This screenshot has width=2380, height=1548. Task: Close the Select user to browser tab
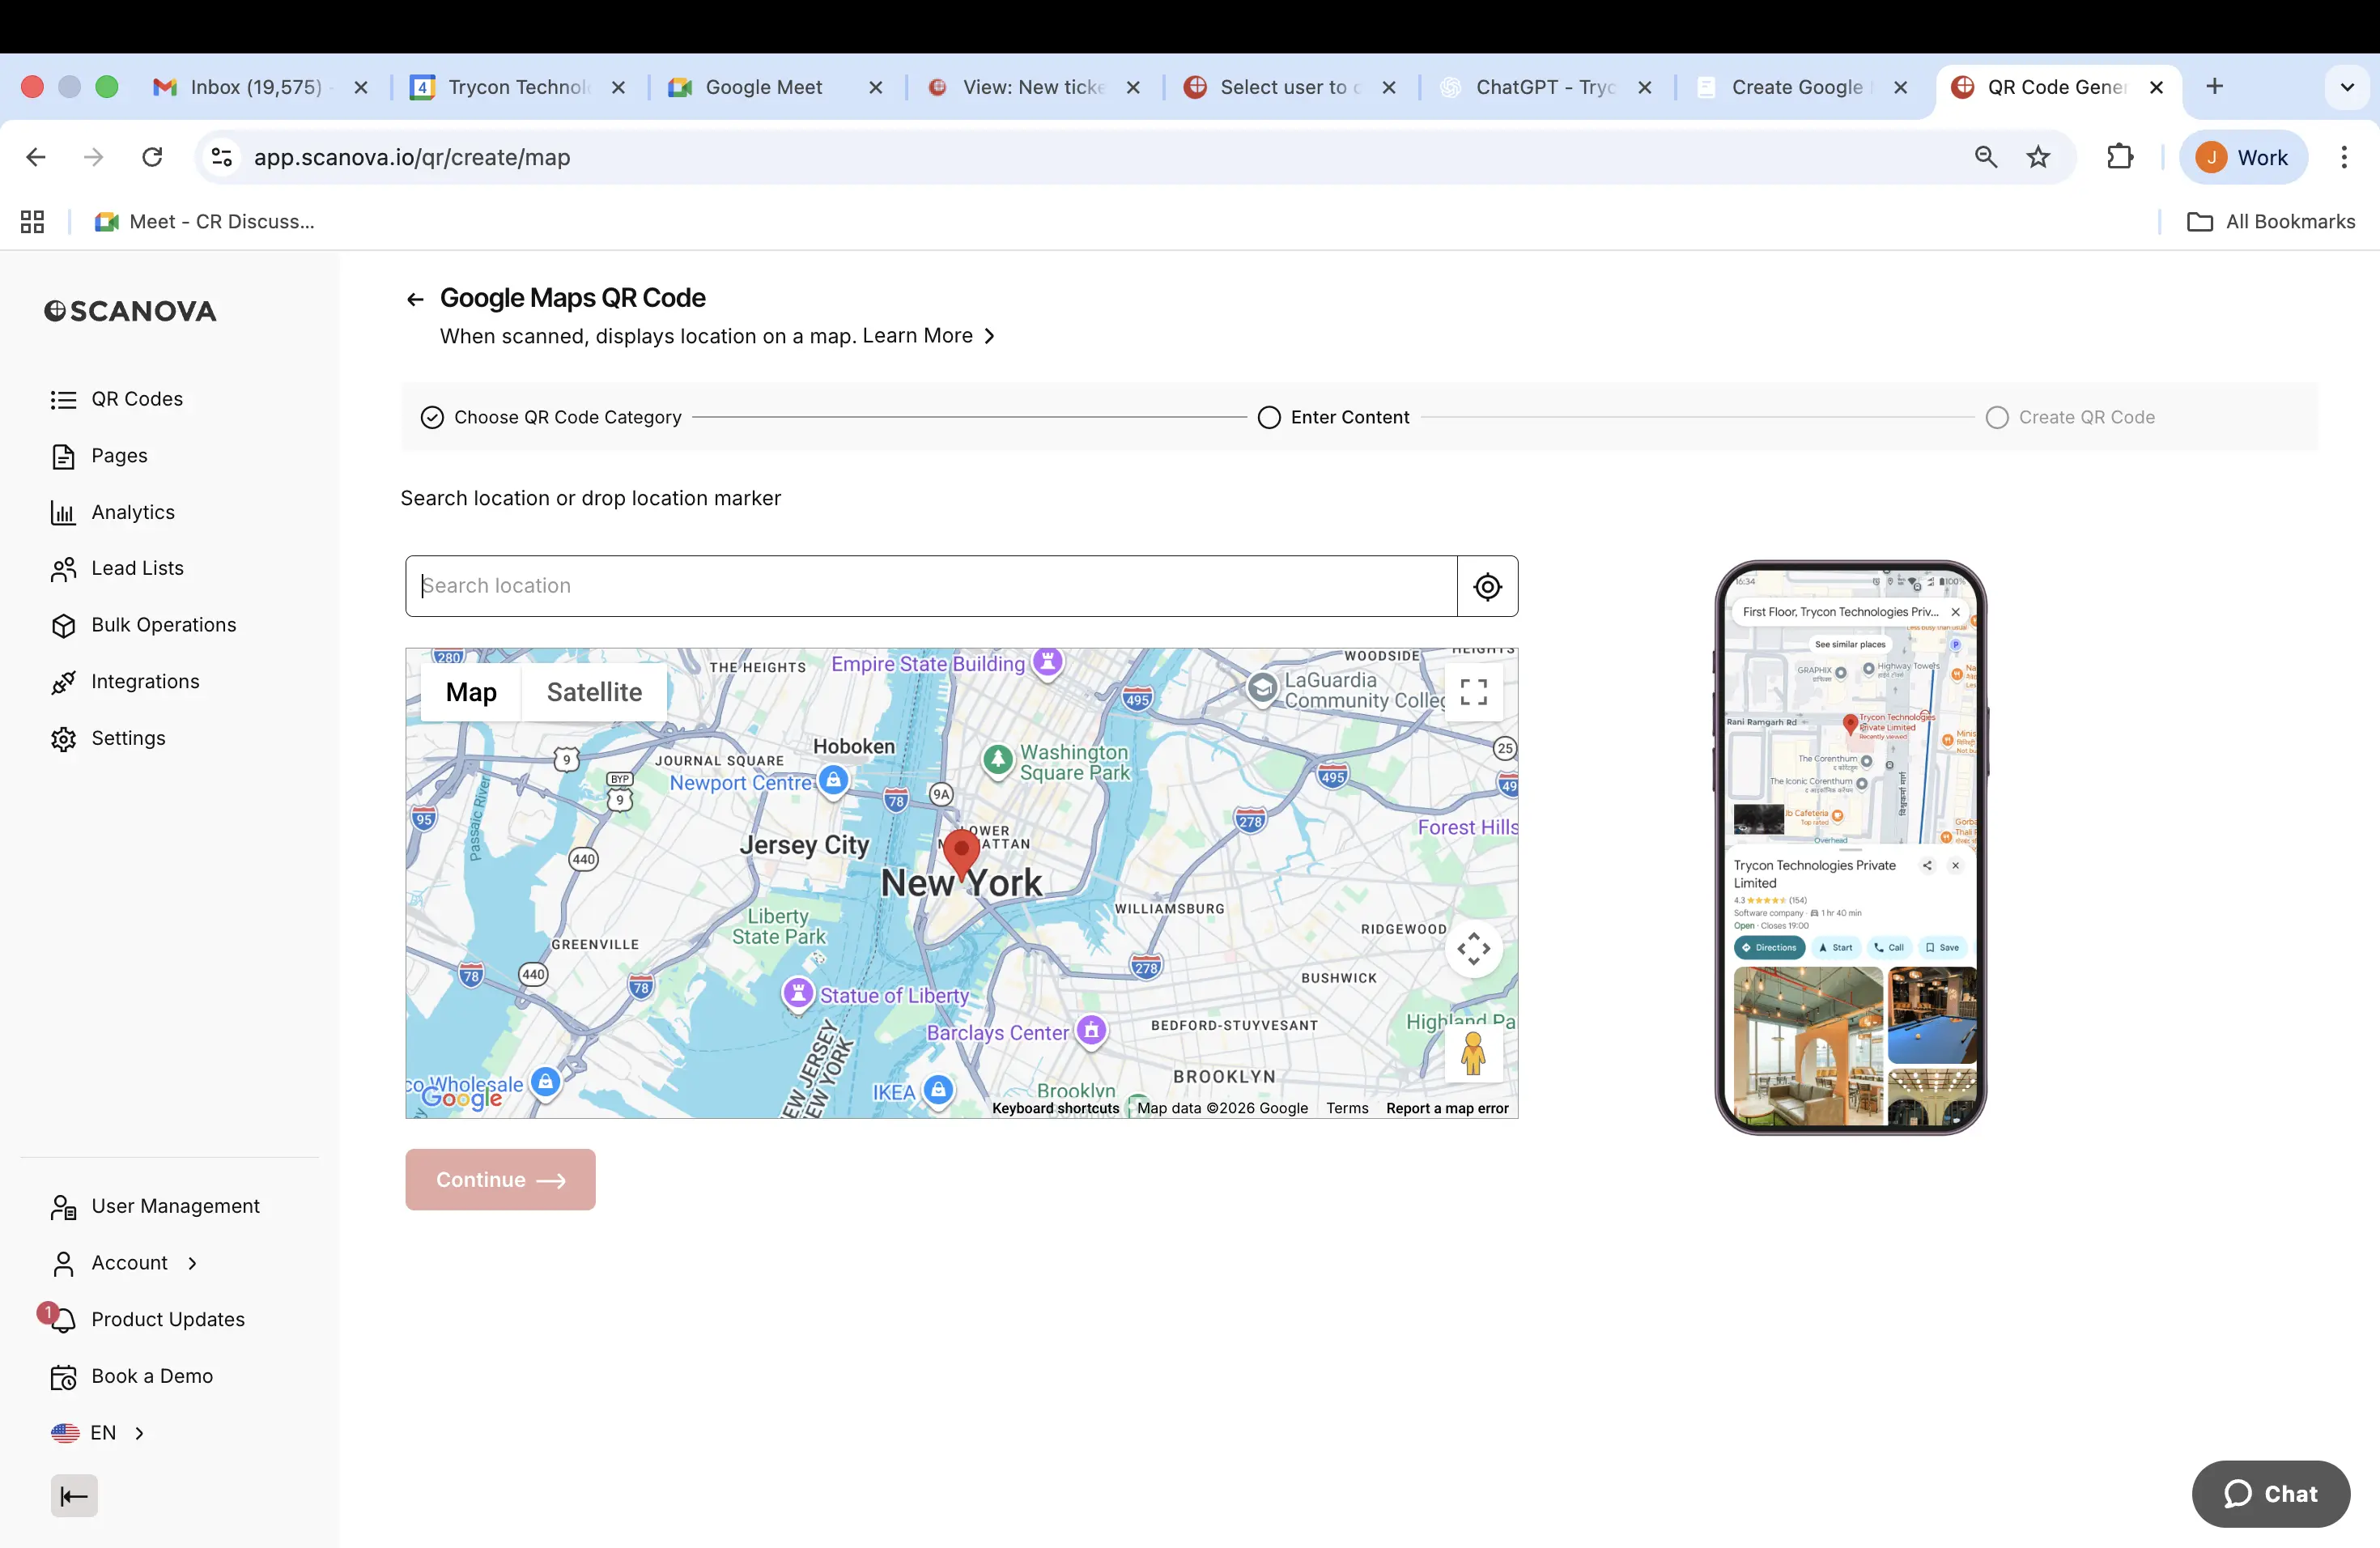pos(1389,87)
